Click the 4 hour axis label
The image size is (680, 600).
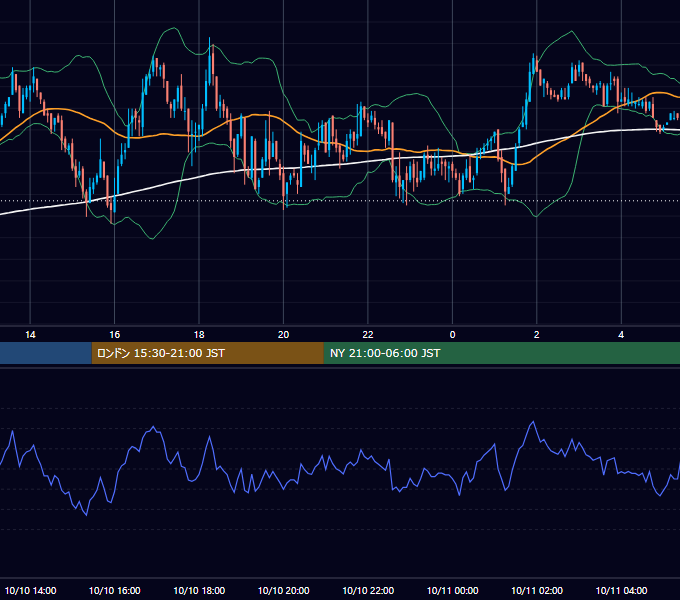[621, 335]
